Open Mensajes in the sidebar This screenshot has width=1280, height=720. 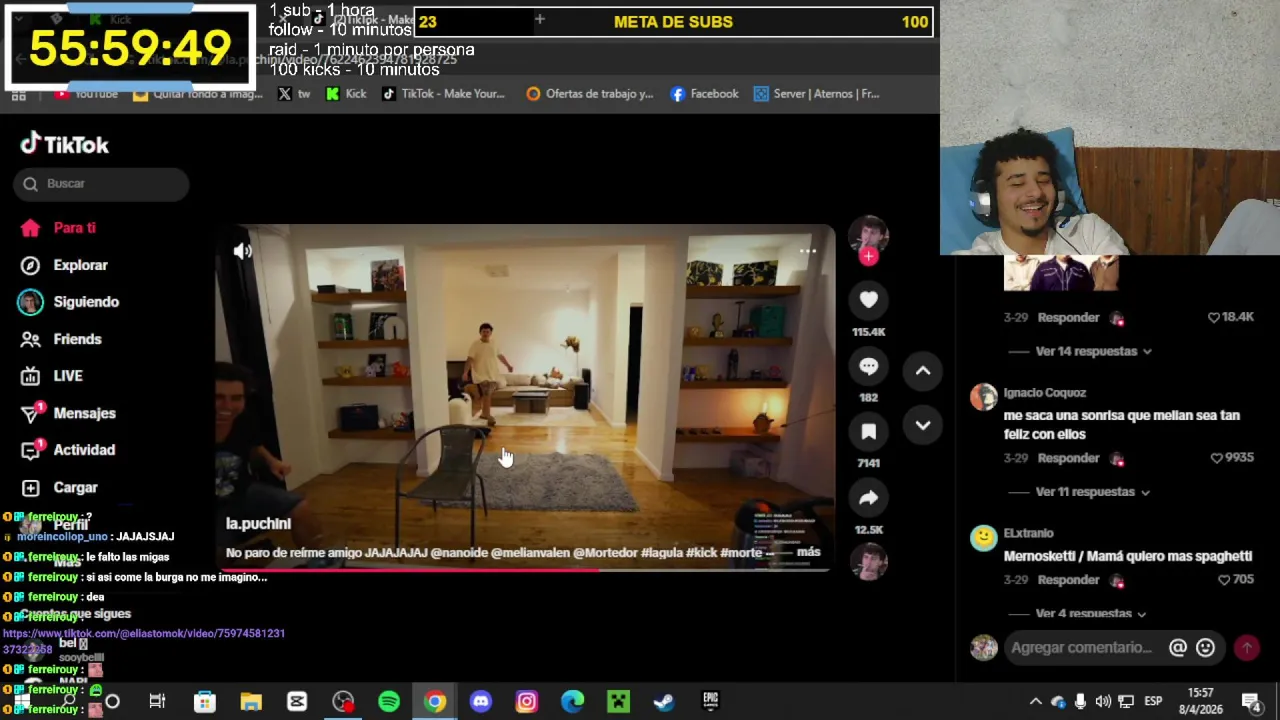click(x=68, y=413)
